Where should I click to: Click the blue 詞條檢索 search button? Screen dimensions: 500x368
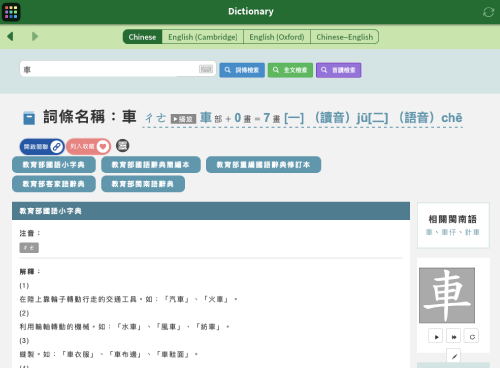(x=242, y=70)
